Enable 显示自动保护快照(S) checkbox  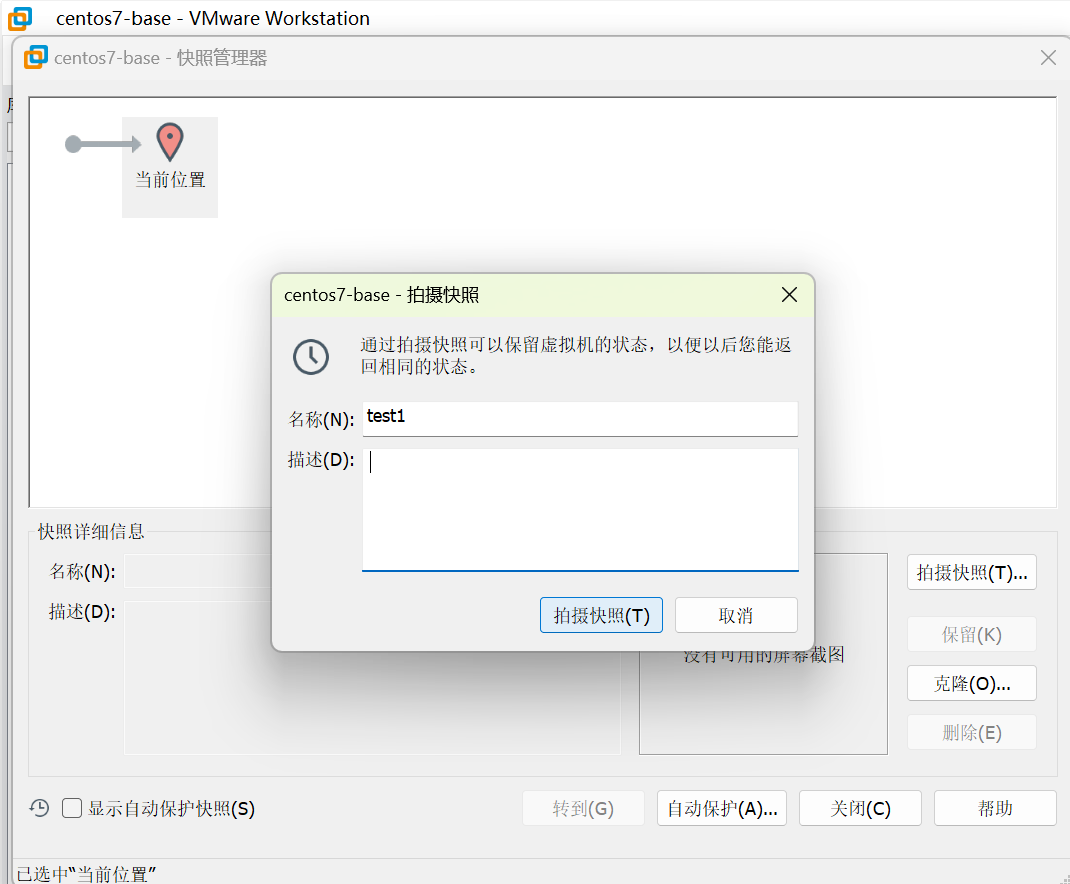click(72, 808)
